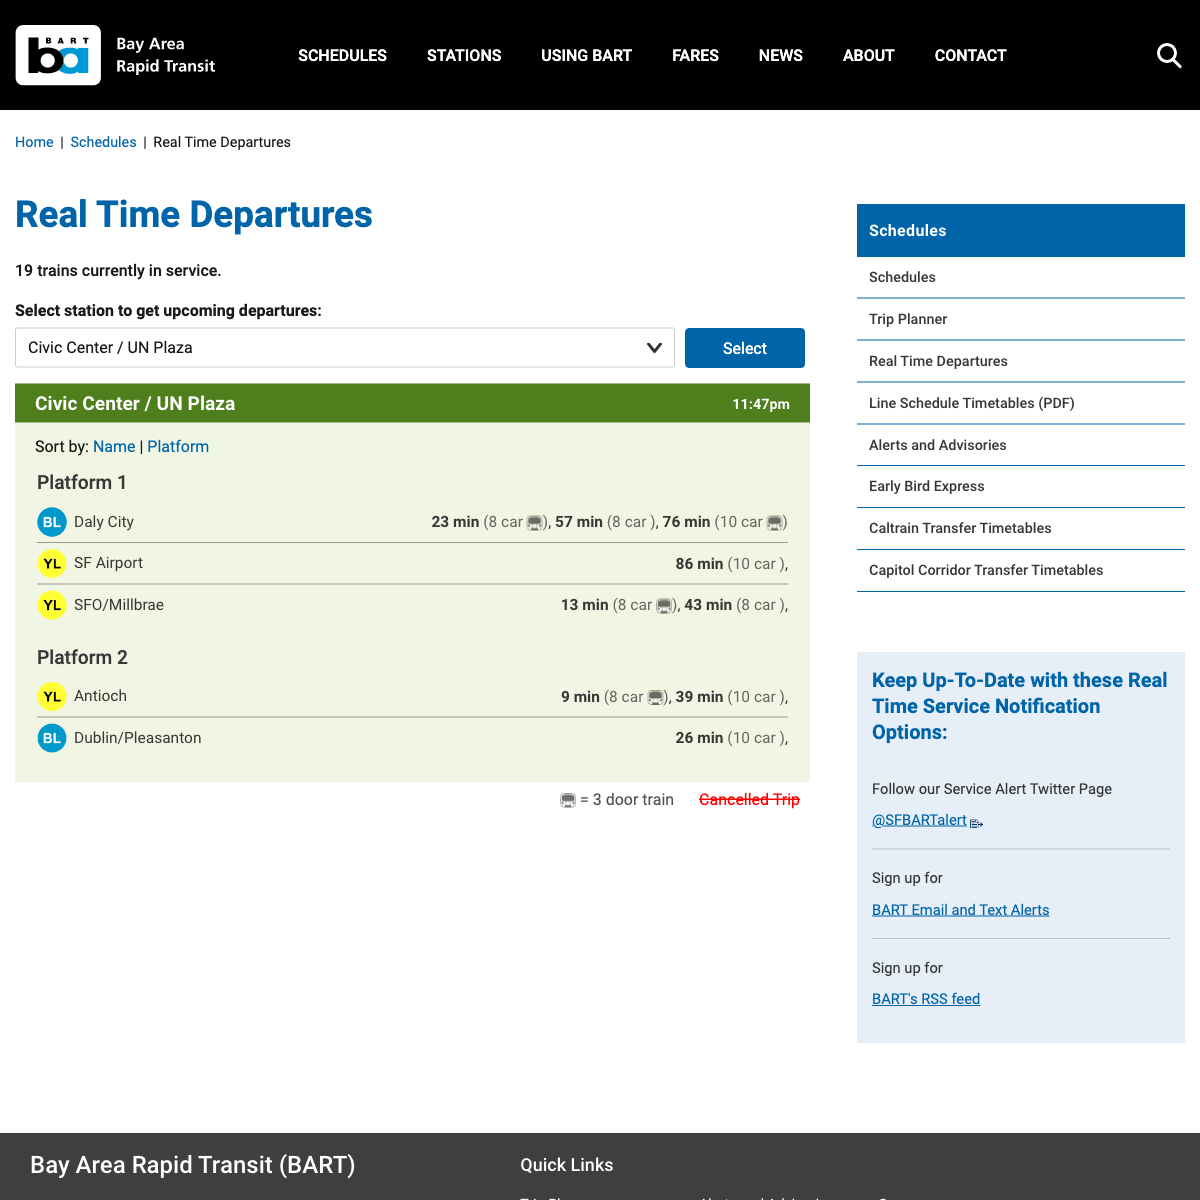
Task: Sort departures by Platform
Action: tap(178, 447)
